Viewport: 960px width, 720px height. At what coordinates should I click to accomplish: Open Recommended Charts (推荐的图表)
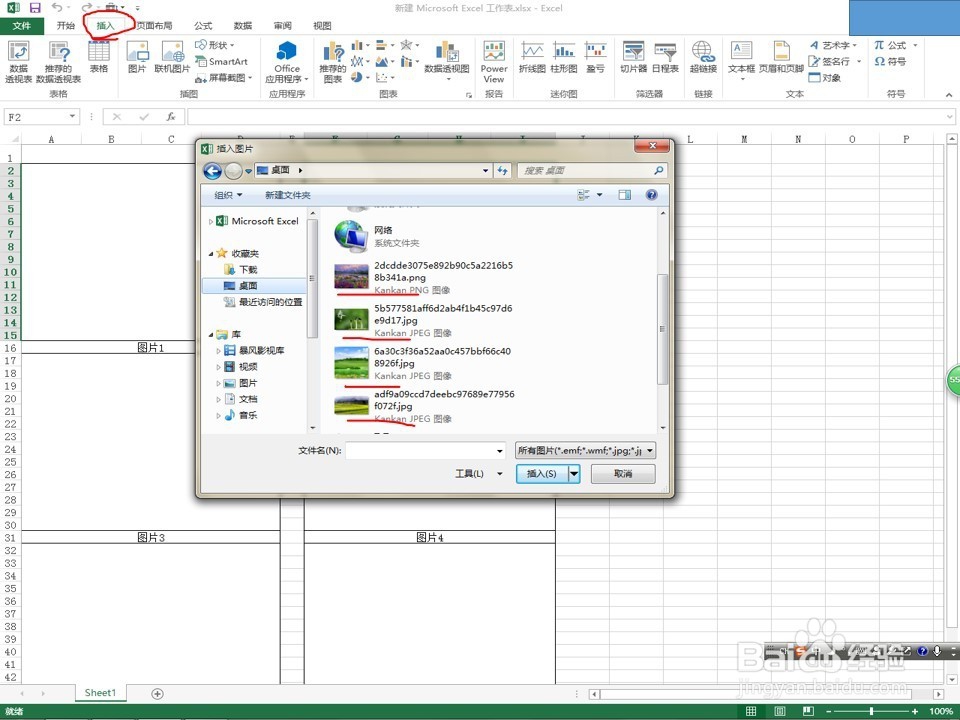click(x=332, y=61)
